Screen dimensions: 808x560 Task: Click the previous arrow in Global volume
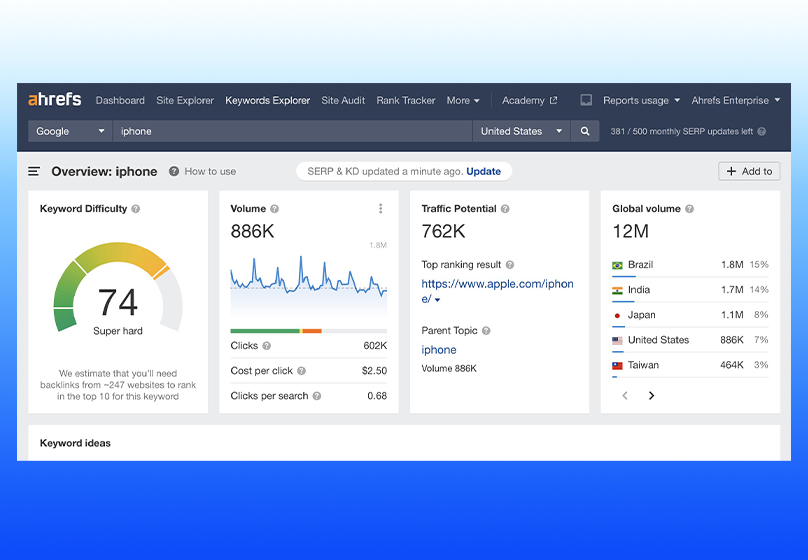point(626,396)
